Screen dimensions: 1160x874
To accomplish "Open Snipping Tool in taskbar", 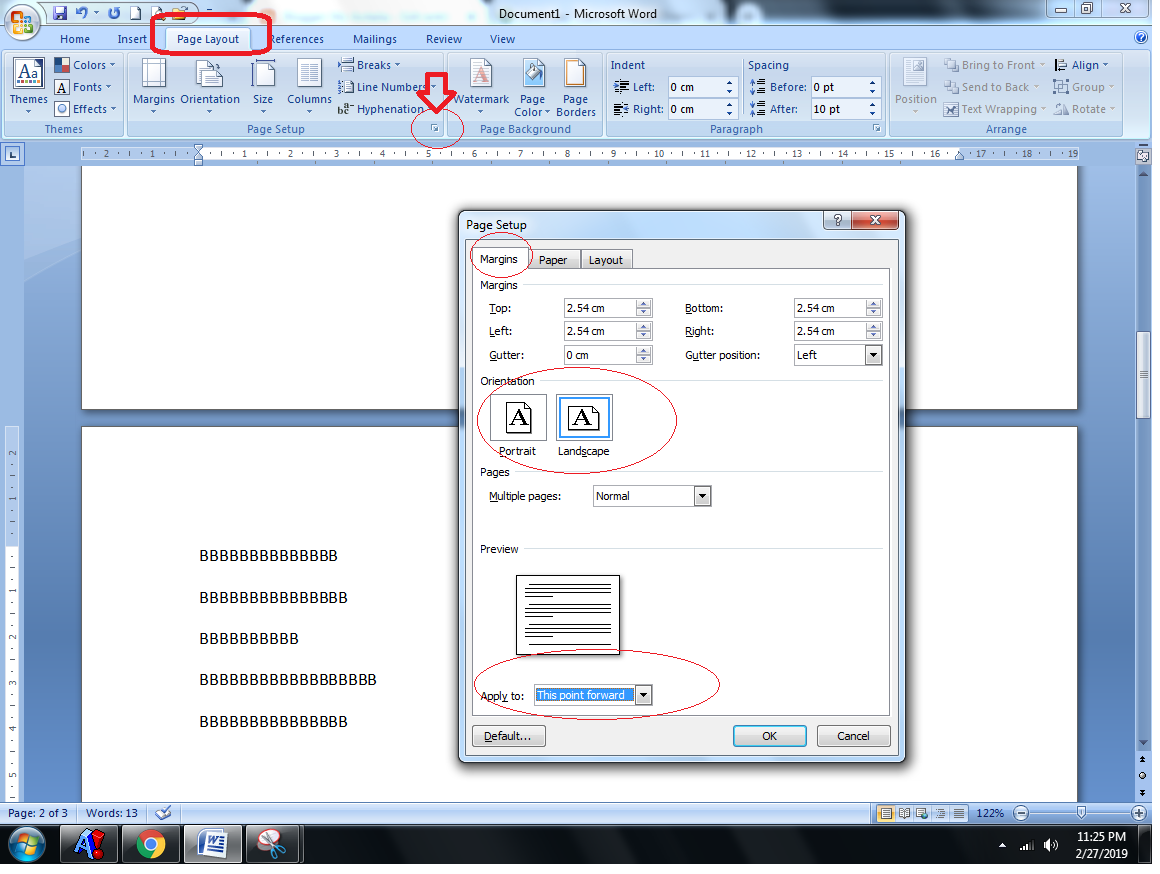I will point(272,844).
